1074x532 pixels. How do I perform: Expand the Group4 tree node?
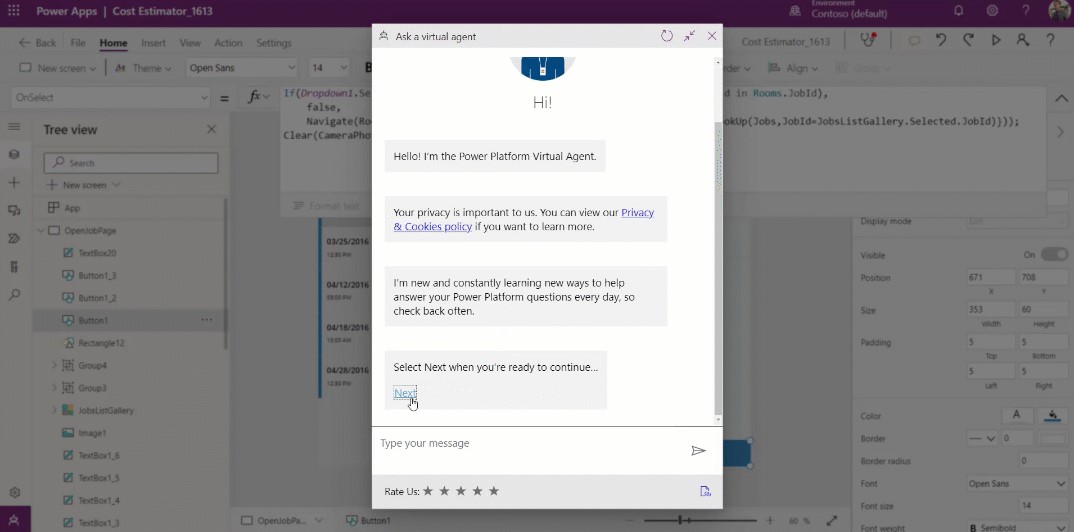click(54, 366)
